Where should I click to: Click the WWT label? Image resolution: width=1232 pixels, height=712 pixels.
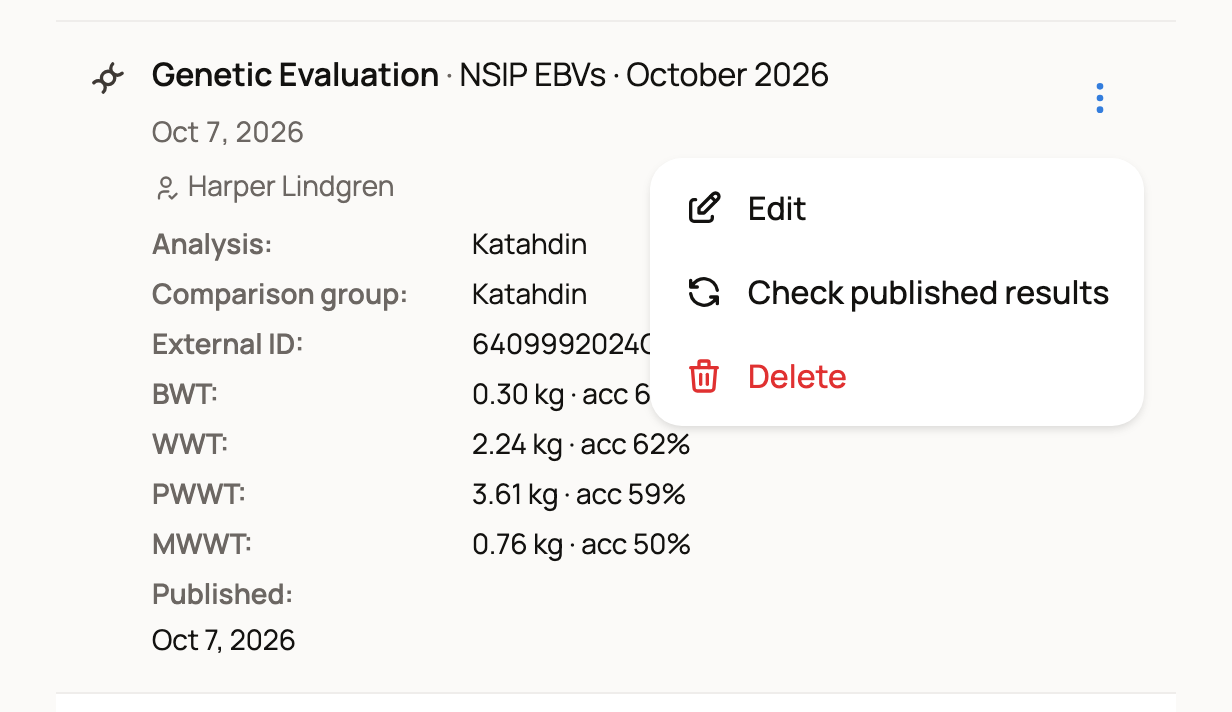click(190, 444)
